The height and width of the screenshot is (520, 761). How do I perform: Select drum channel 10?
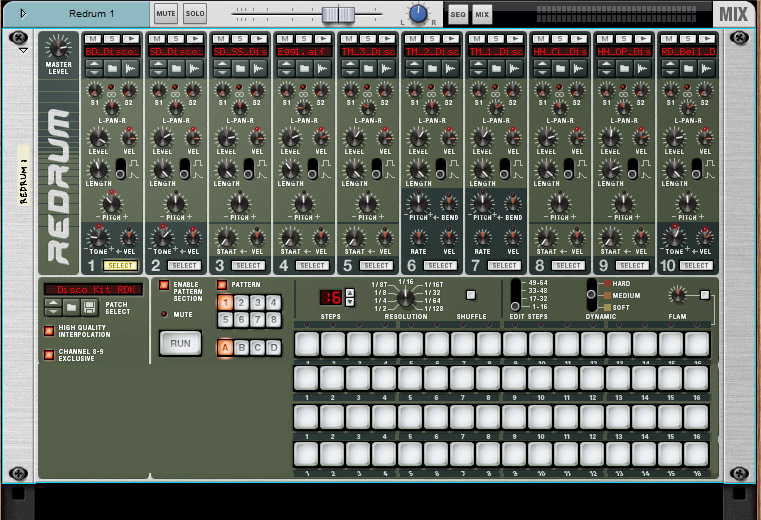pyautogui.click(x=696, y=266)
